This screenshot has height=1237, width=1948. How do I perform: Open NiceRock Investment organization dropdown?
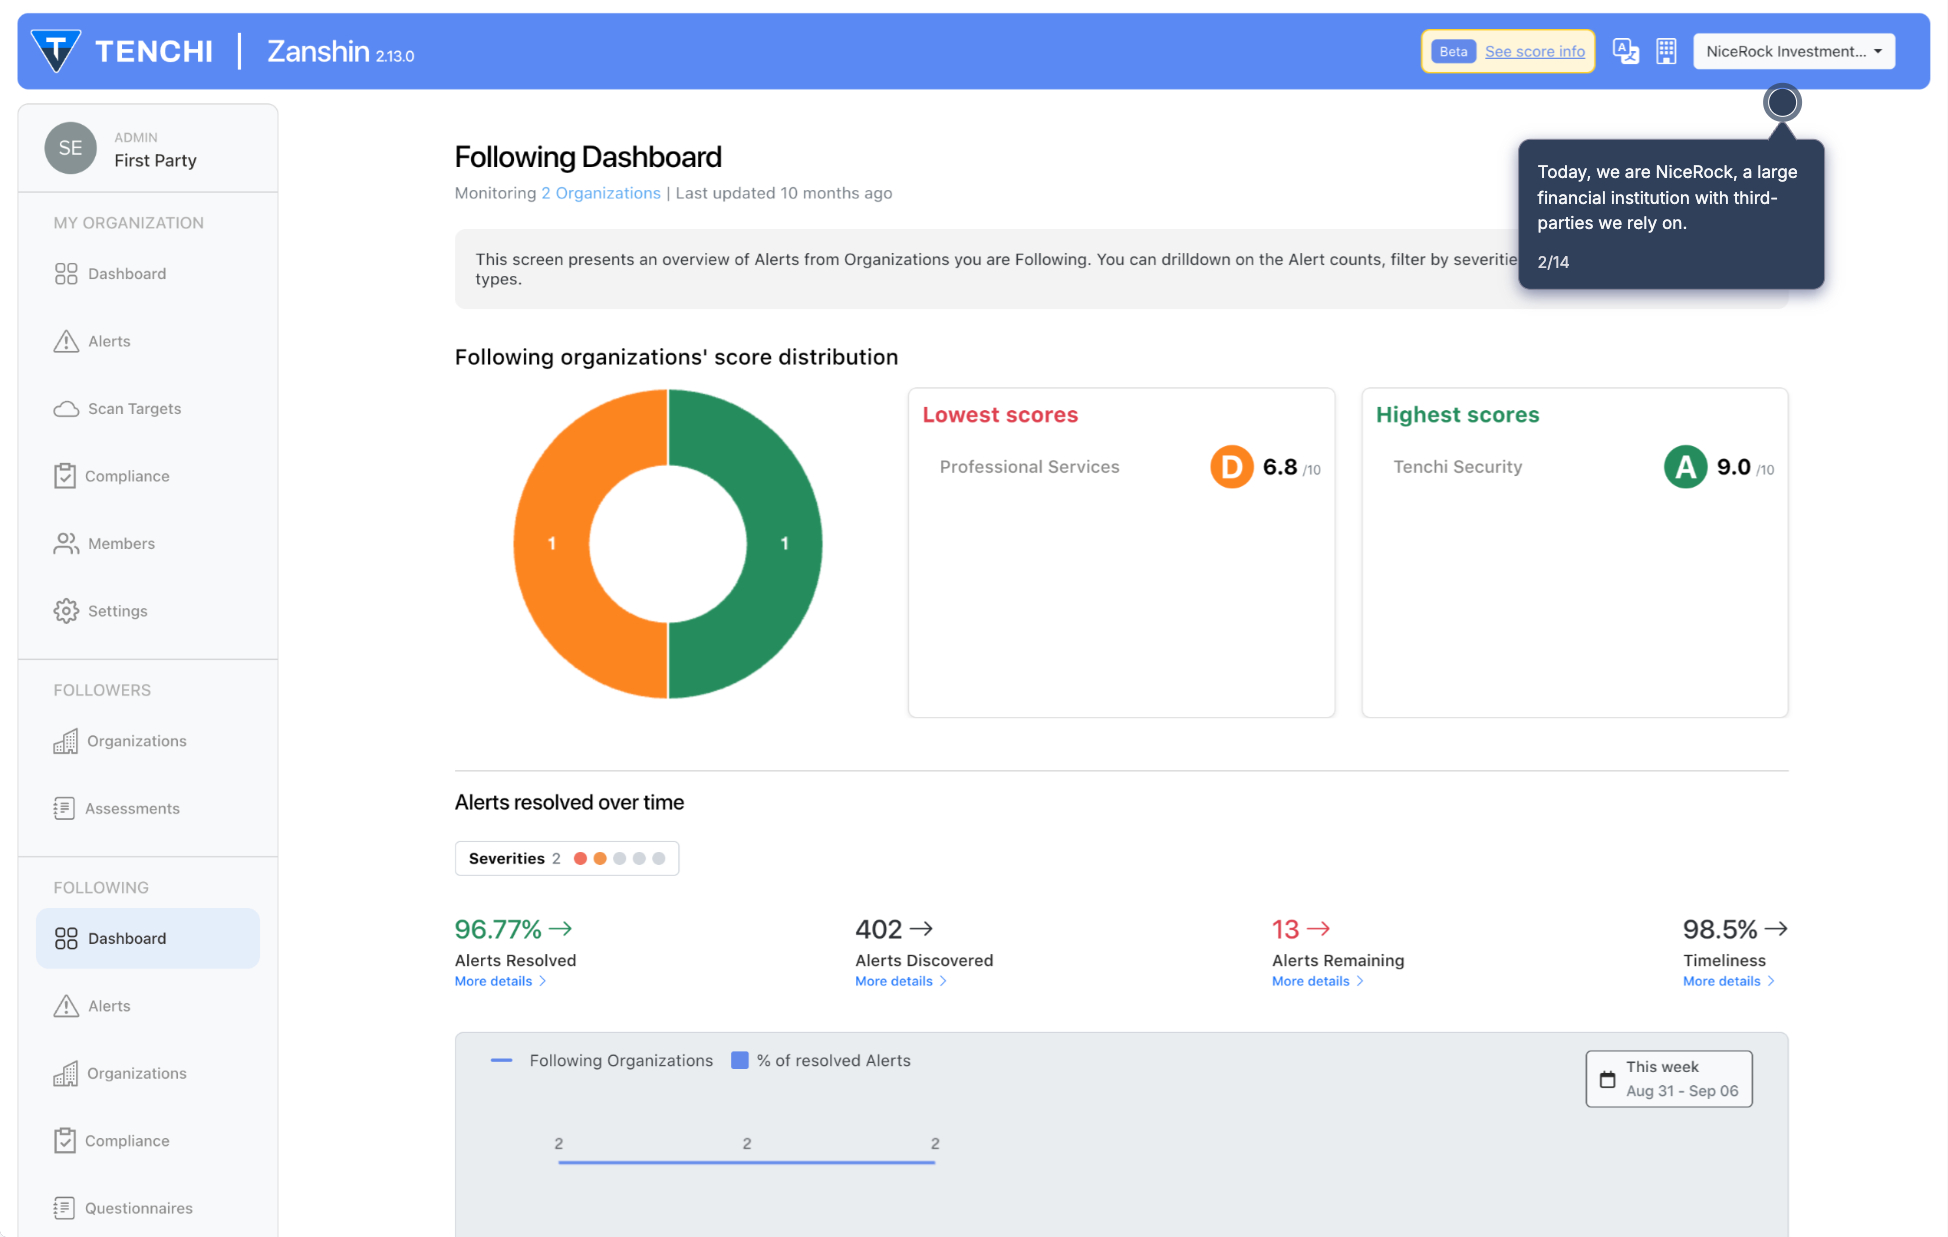point(1793,51)
